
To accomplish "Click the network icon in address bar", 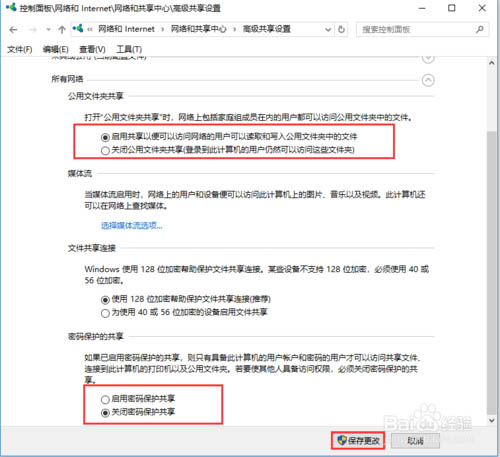I will pyautogui.click(x=78, y=29).
